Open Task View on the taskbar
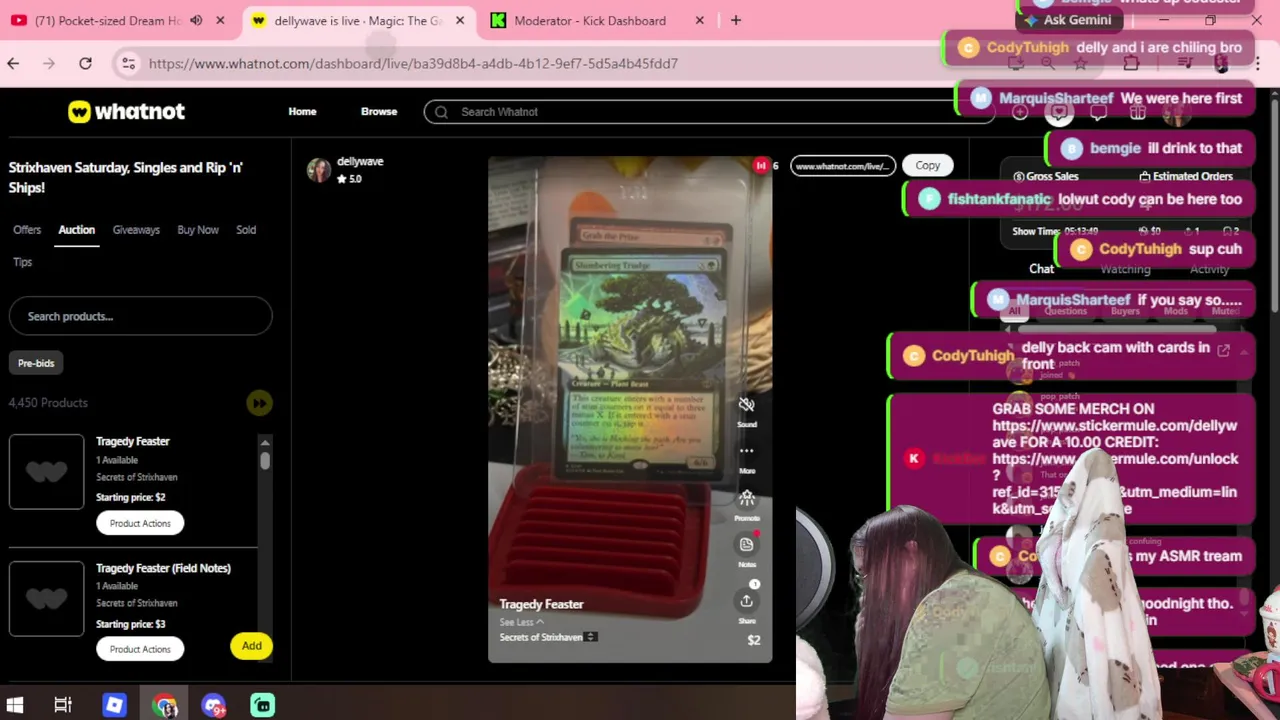This screenshot has height=720, width=1280. (x=63, y=705)
